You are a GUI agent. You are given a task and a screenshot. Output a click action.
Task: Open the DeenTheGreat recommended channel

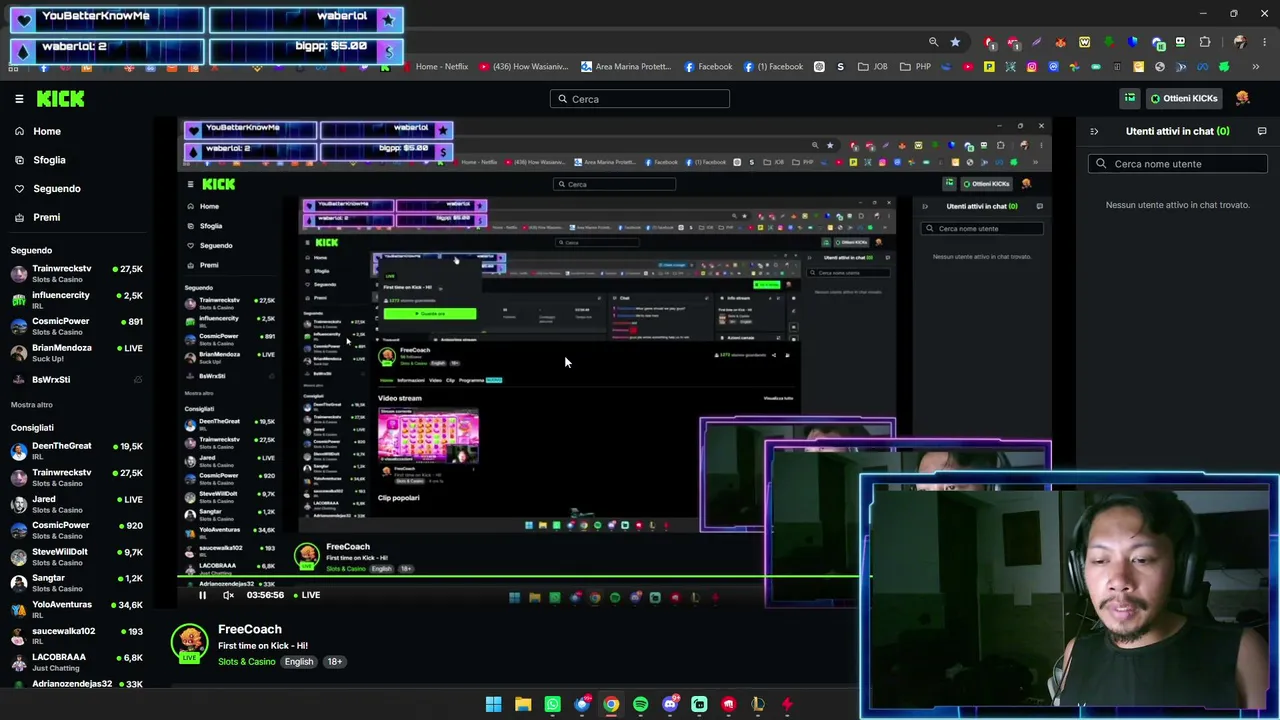point(77,451)
